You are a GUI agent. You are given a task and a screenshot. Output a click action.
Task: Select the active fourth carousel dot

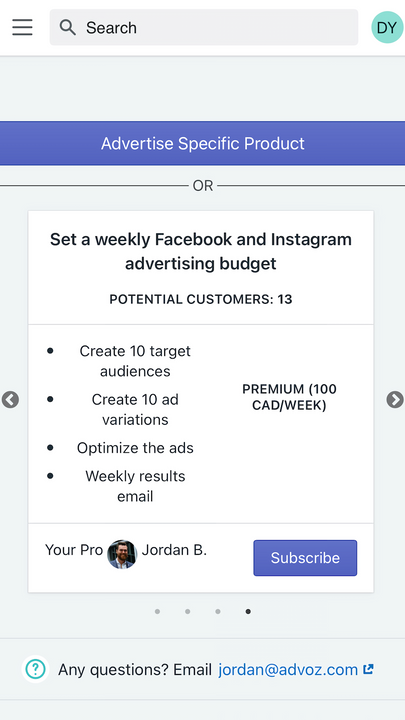pos(248,612)
